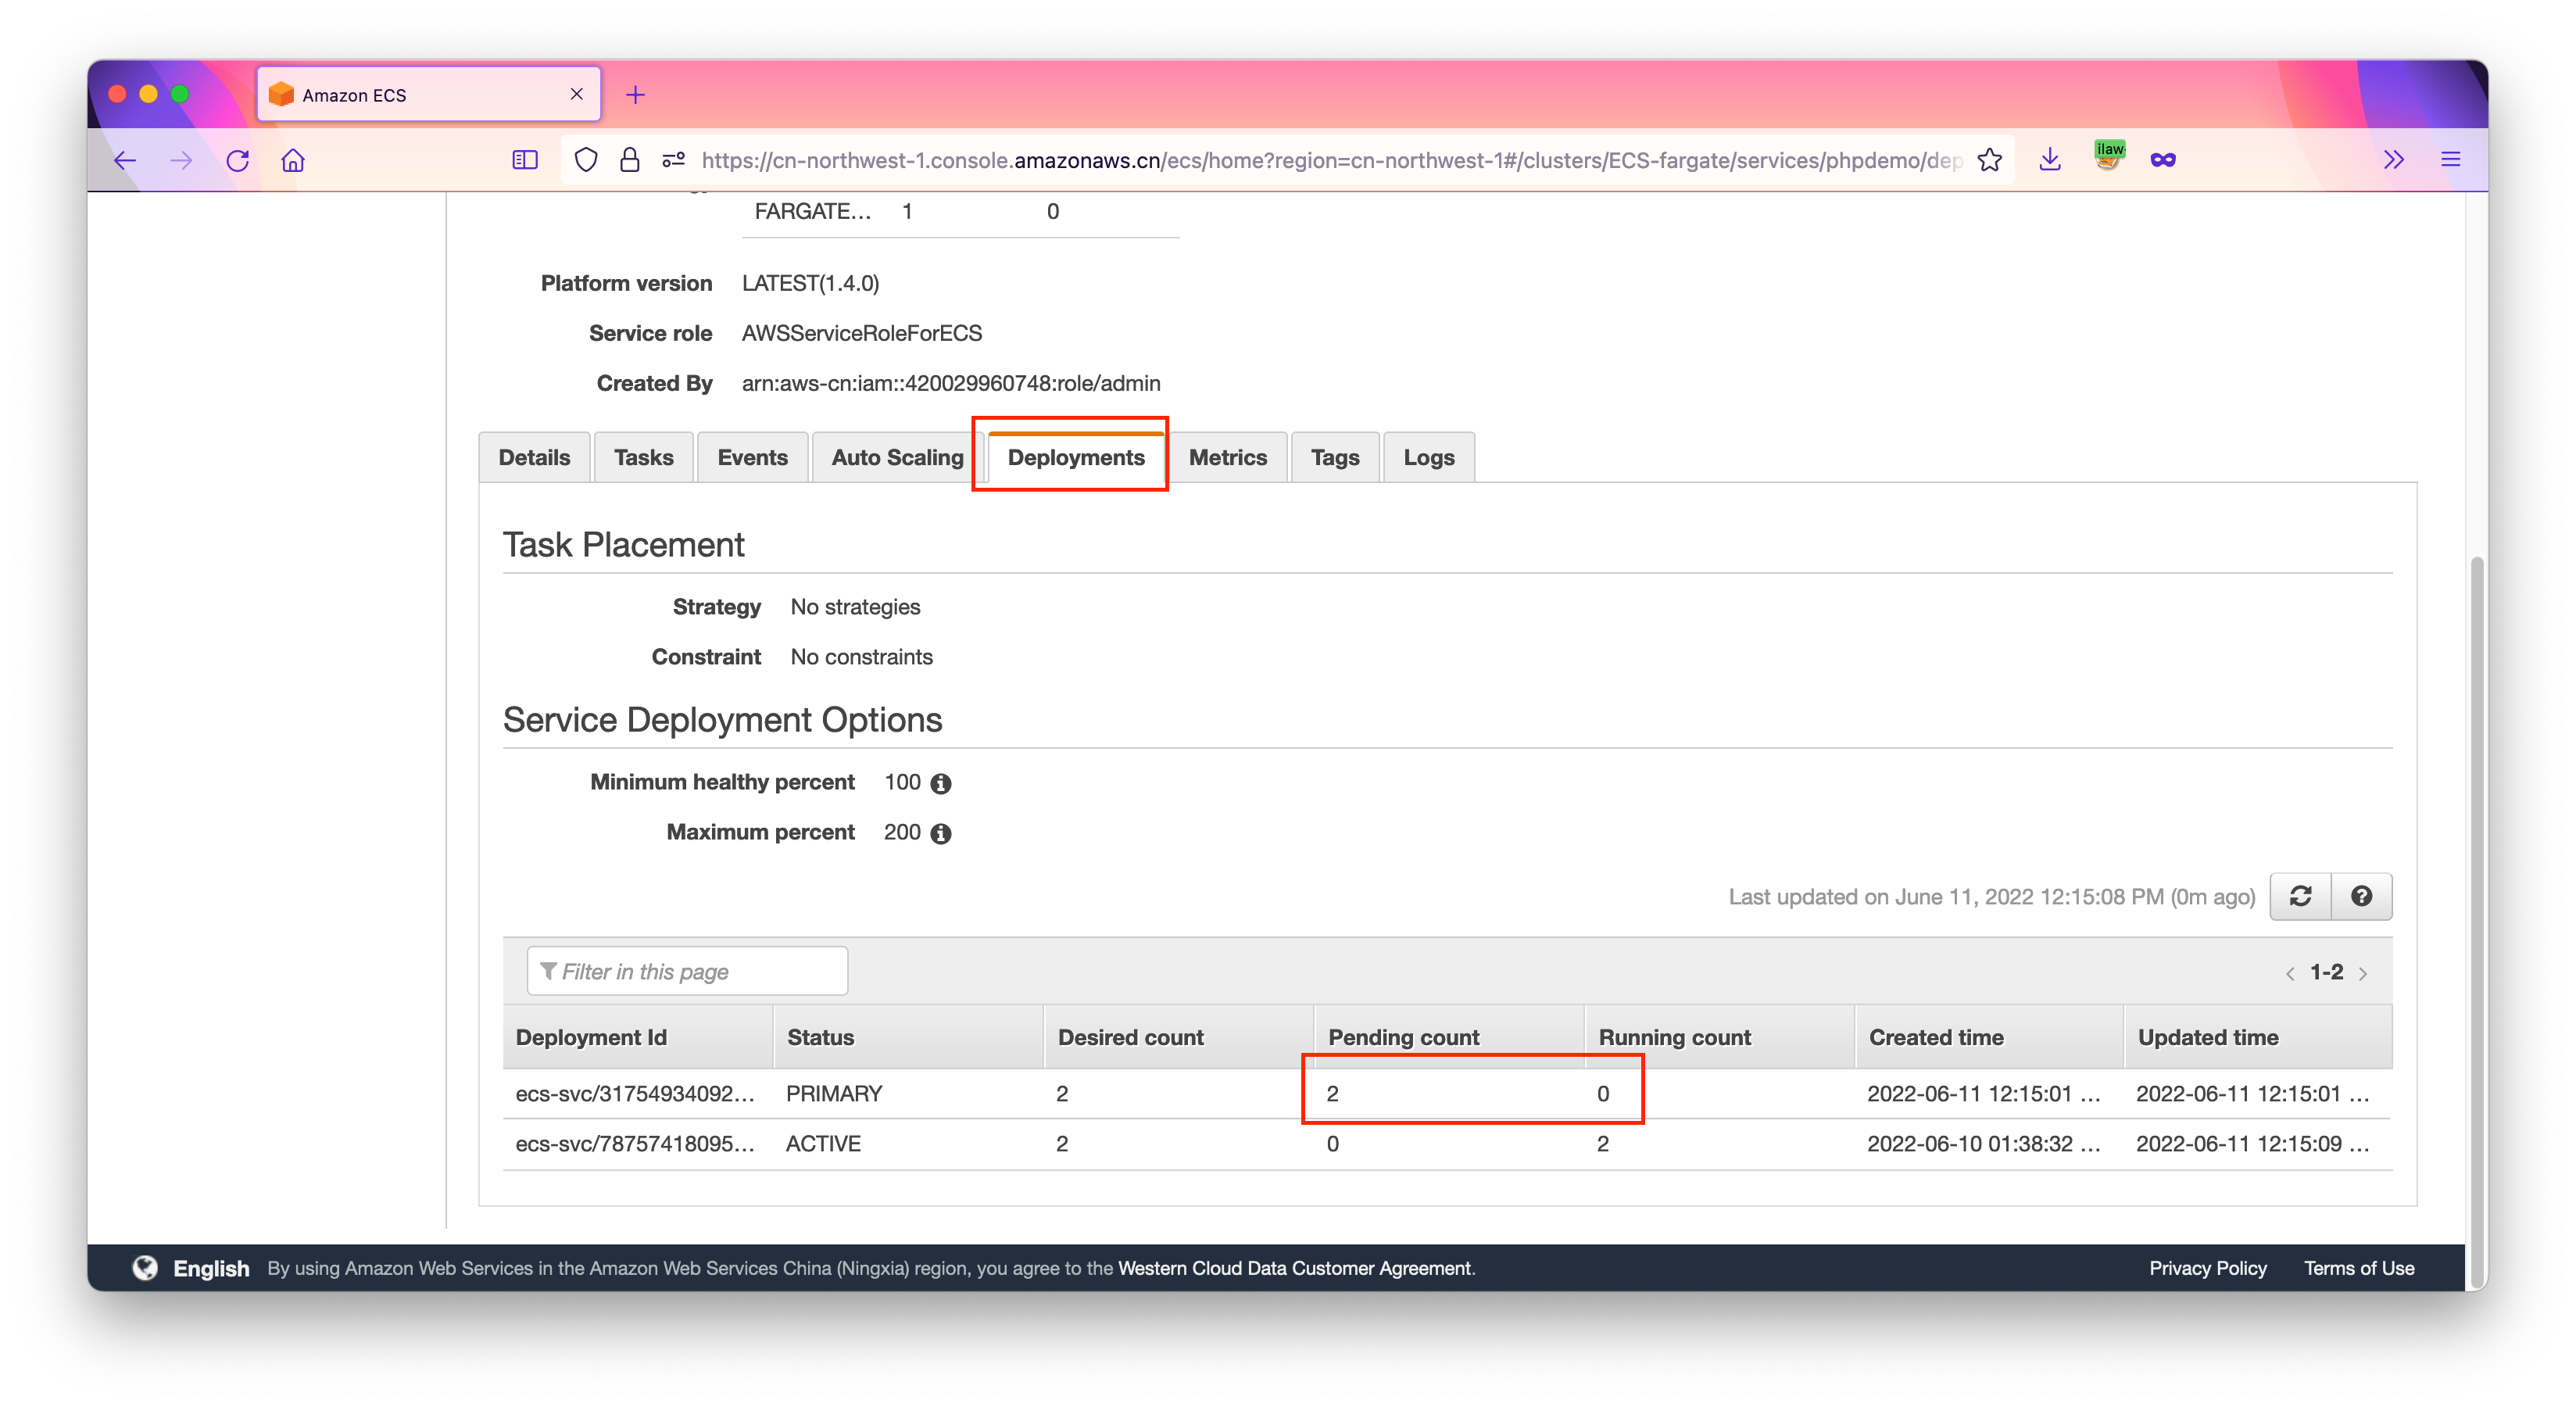Close the Amazon ECS browser tab
2576x1407 pixels.
(577, 94)
